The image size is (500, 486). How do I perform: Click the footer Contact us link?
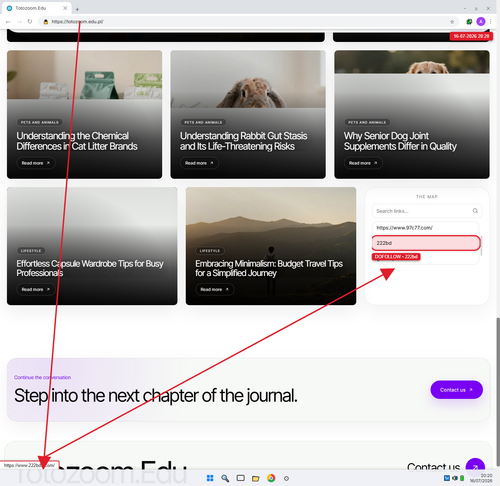[433, 467]
